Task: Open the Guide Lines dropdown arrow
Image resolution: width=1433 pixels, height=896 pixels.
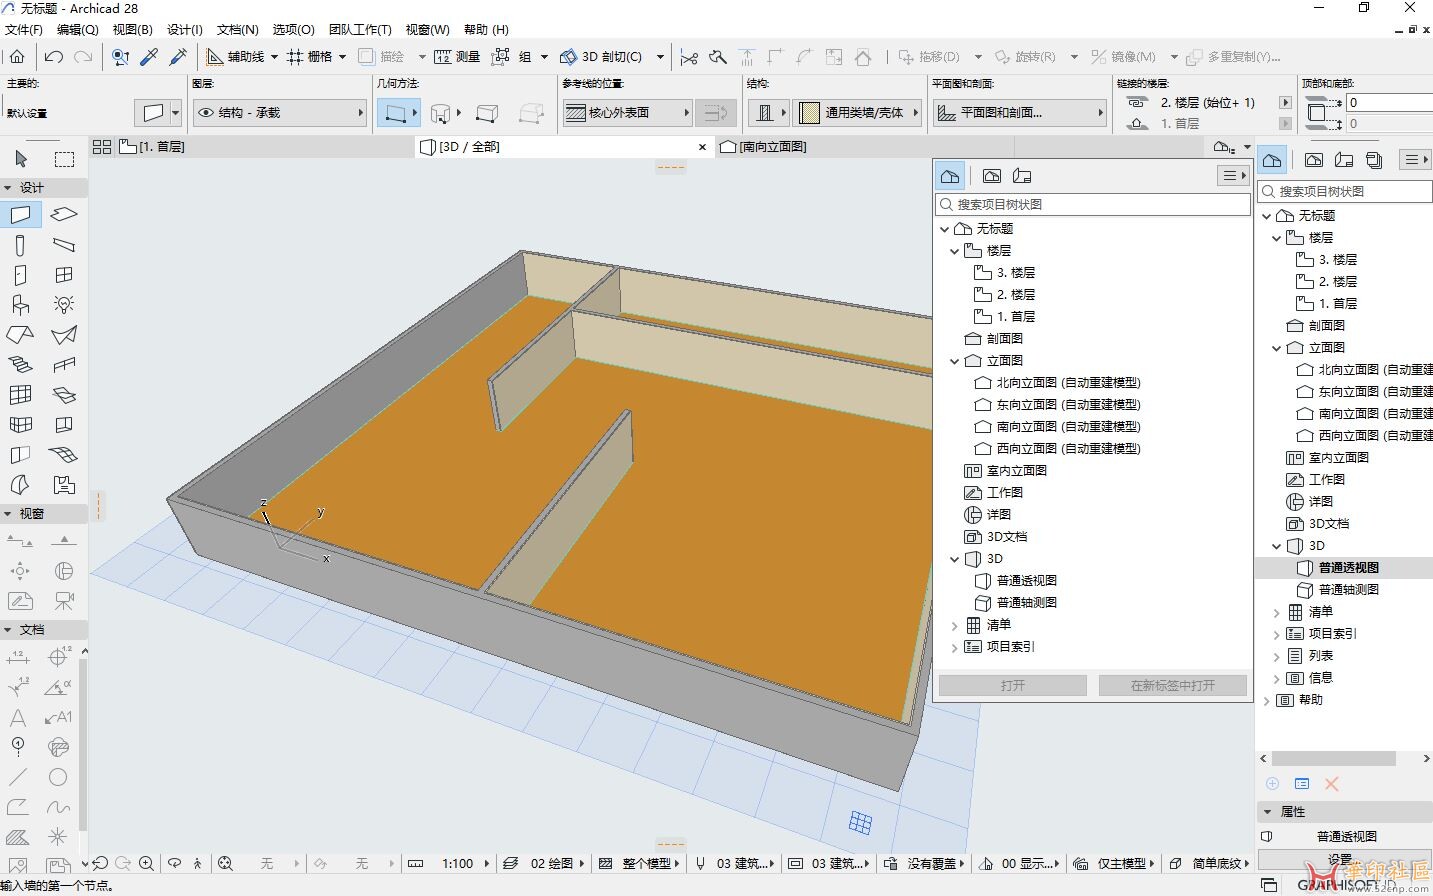Action: click(x=274, y=57)
